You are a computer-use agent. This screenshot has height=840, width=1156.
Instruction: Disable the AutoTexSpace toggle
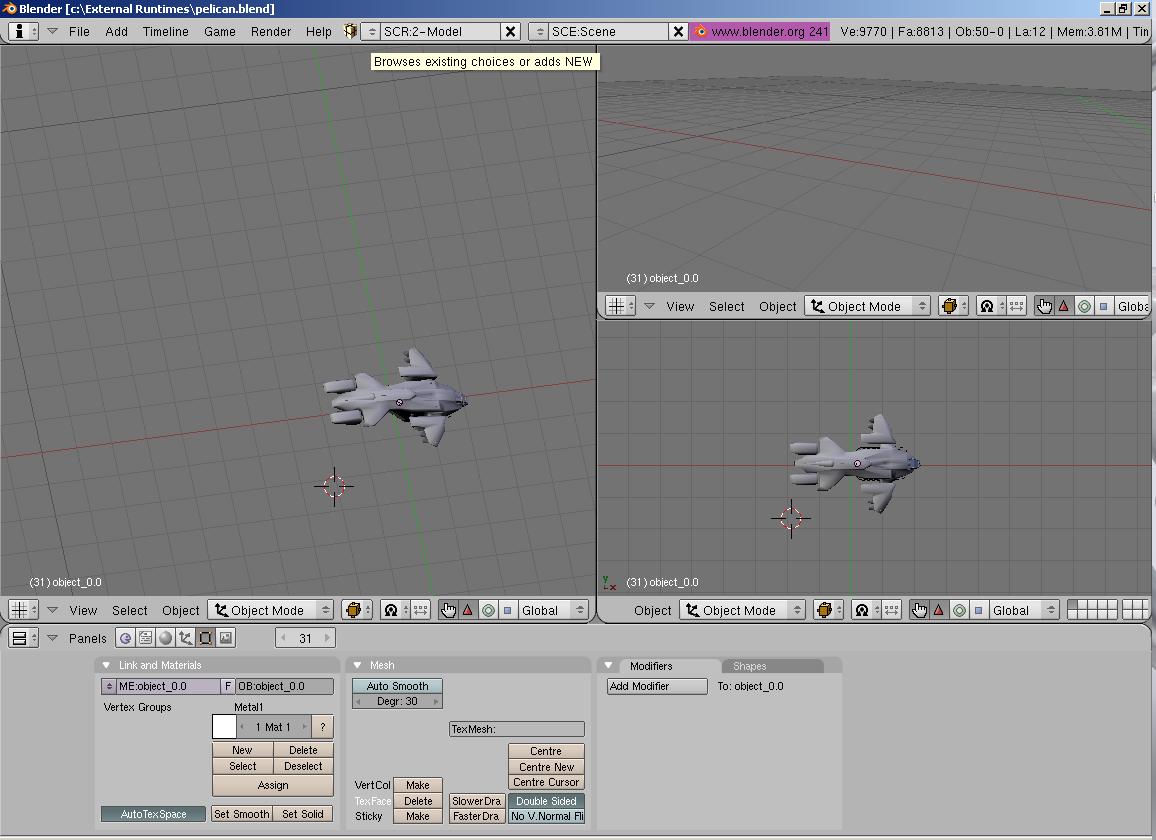(153, 814)
